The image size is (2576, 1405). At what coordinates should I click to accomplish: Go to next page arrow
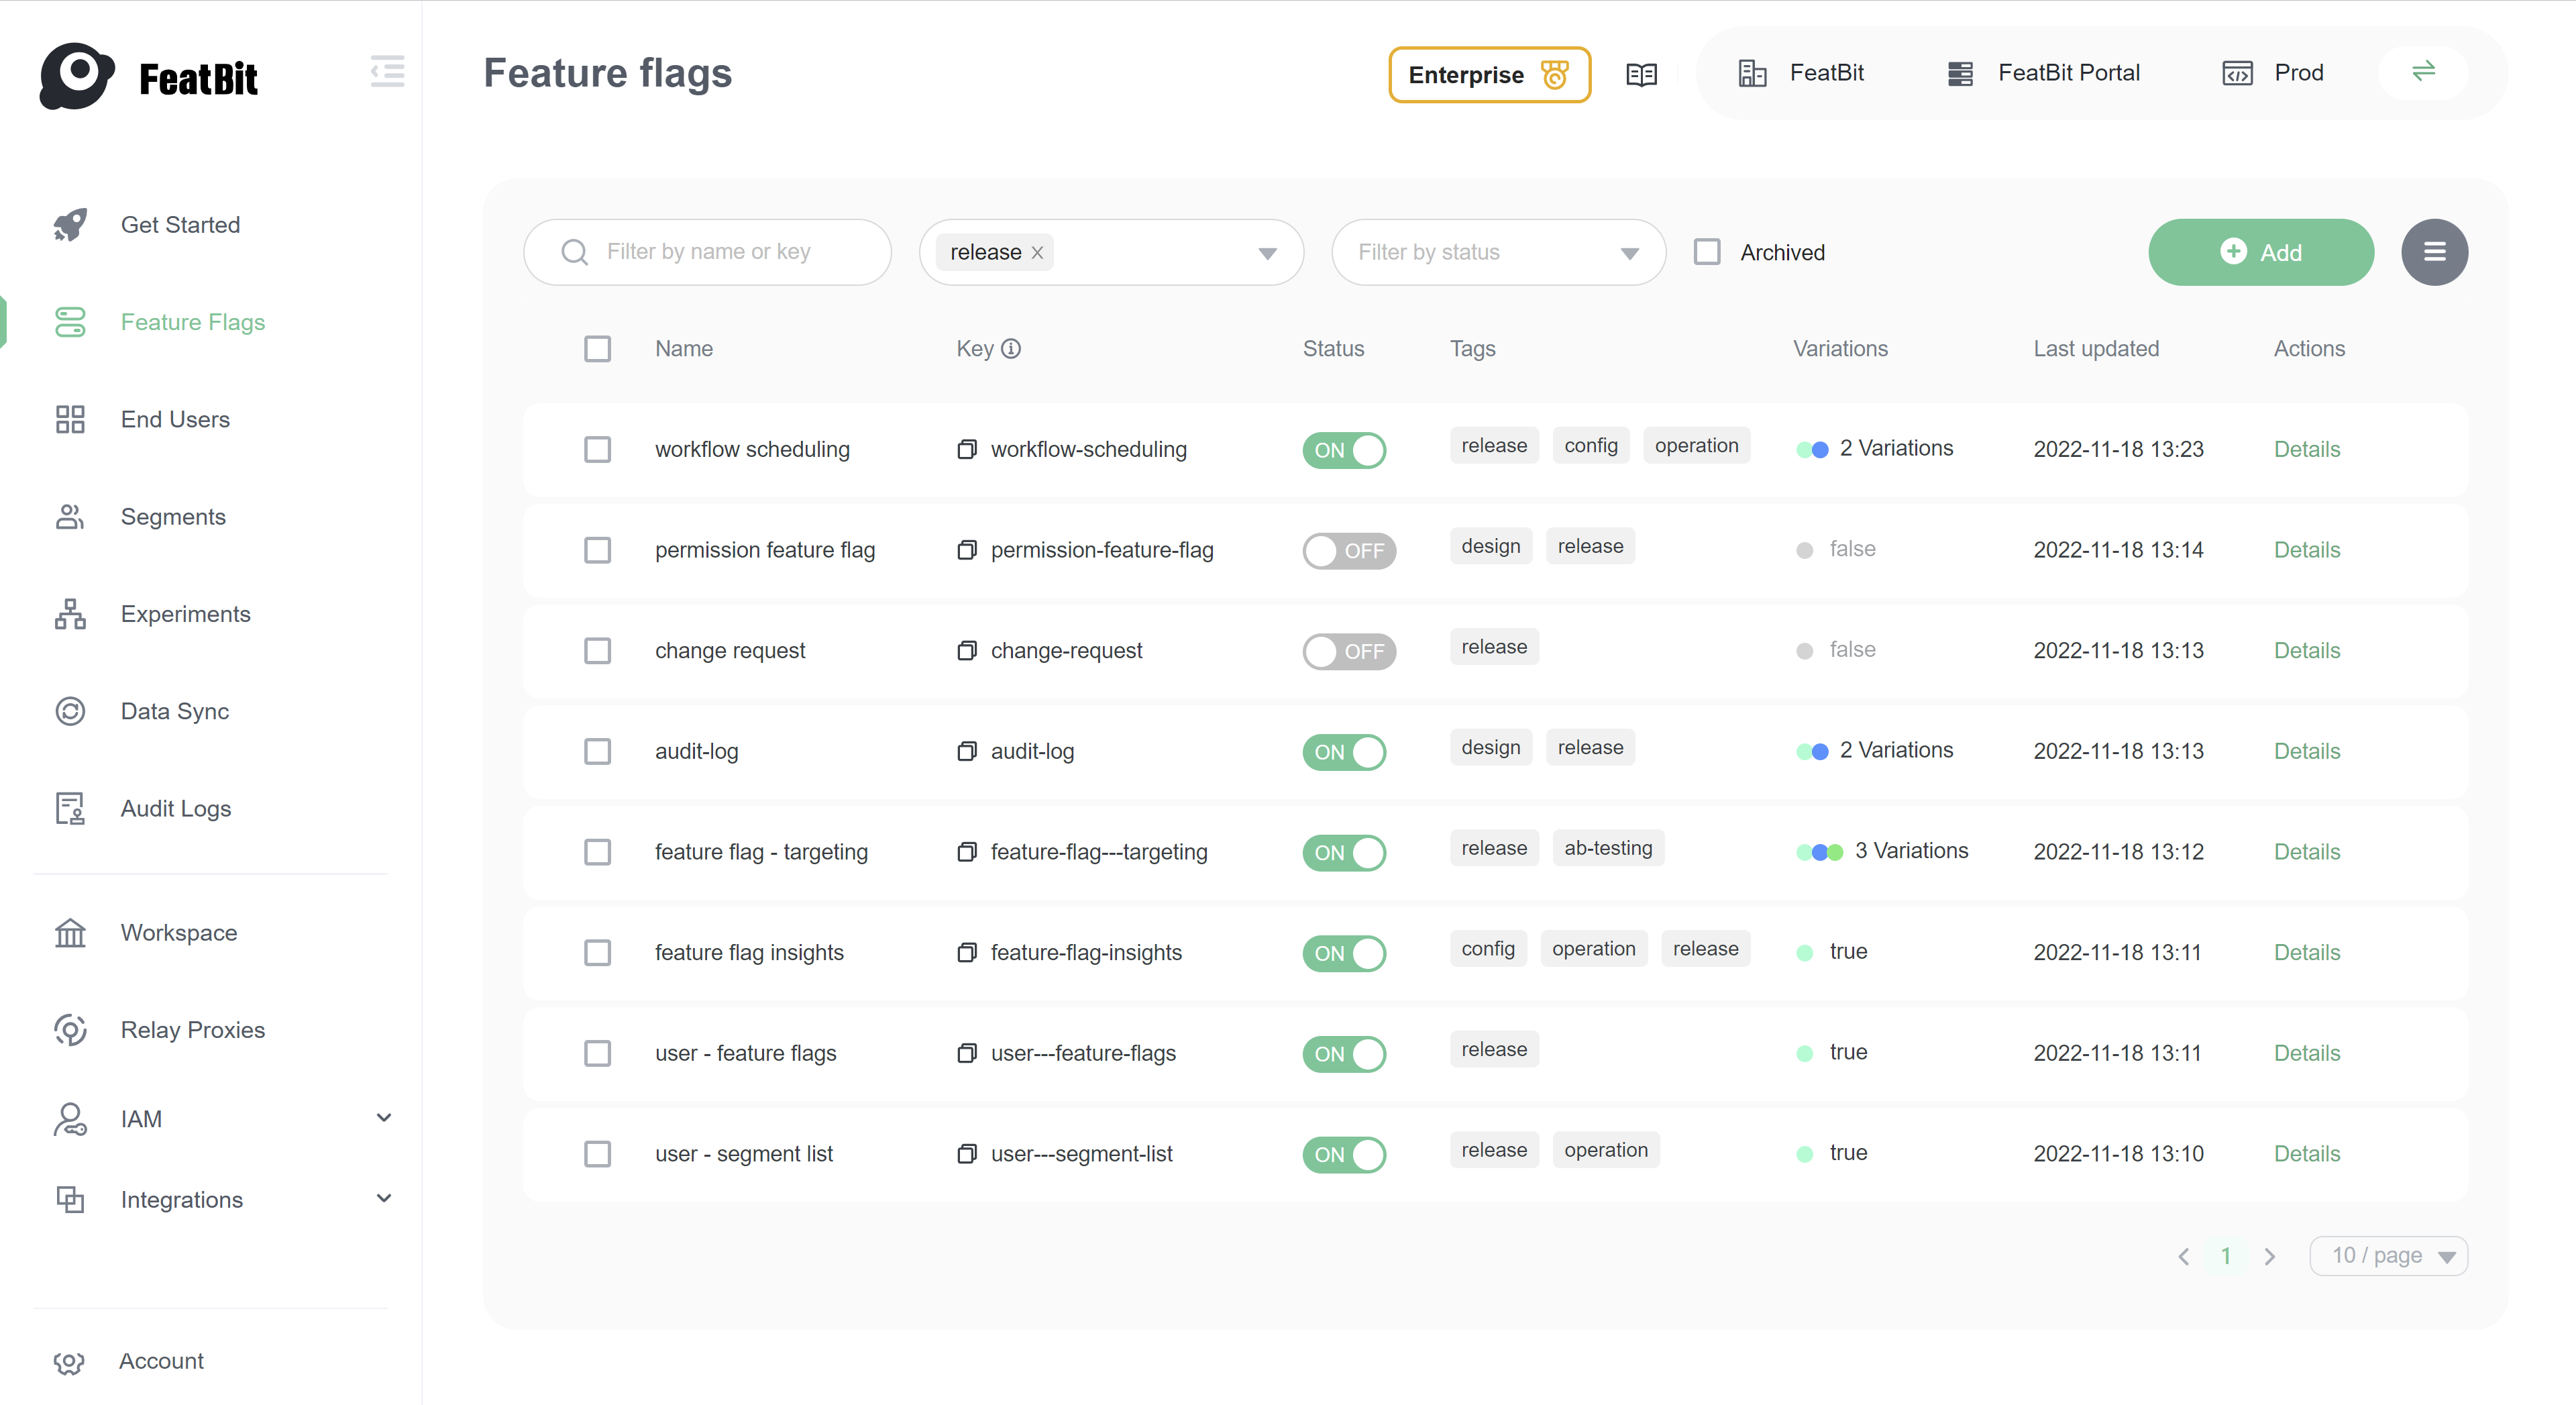point(2270,1256)
